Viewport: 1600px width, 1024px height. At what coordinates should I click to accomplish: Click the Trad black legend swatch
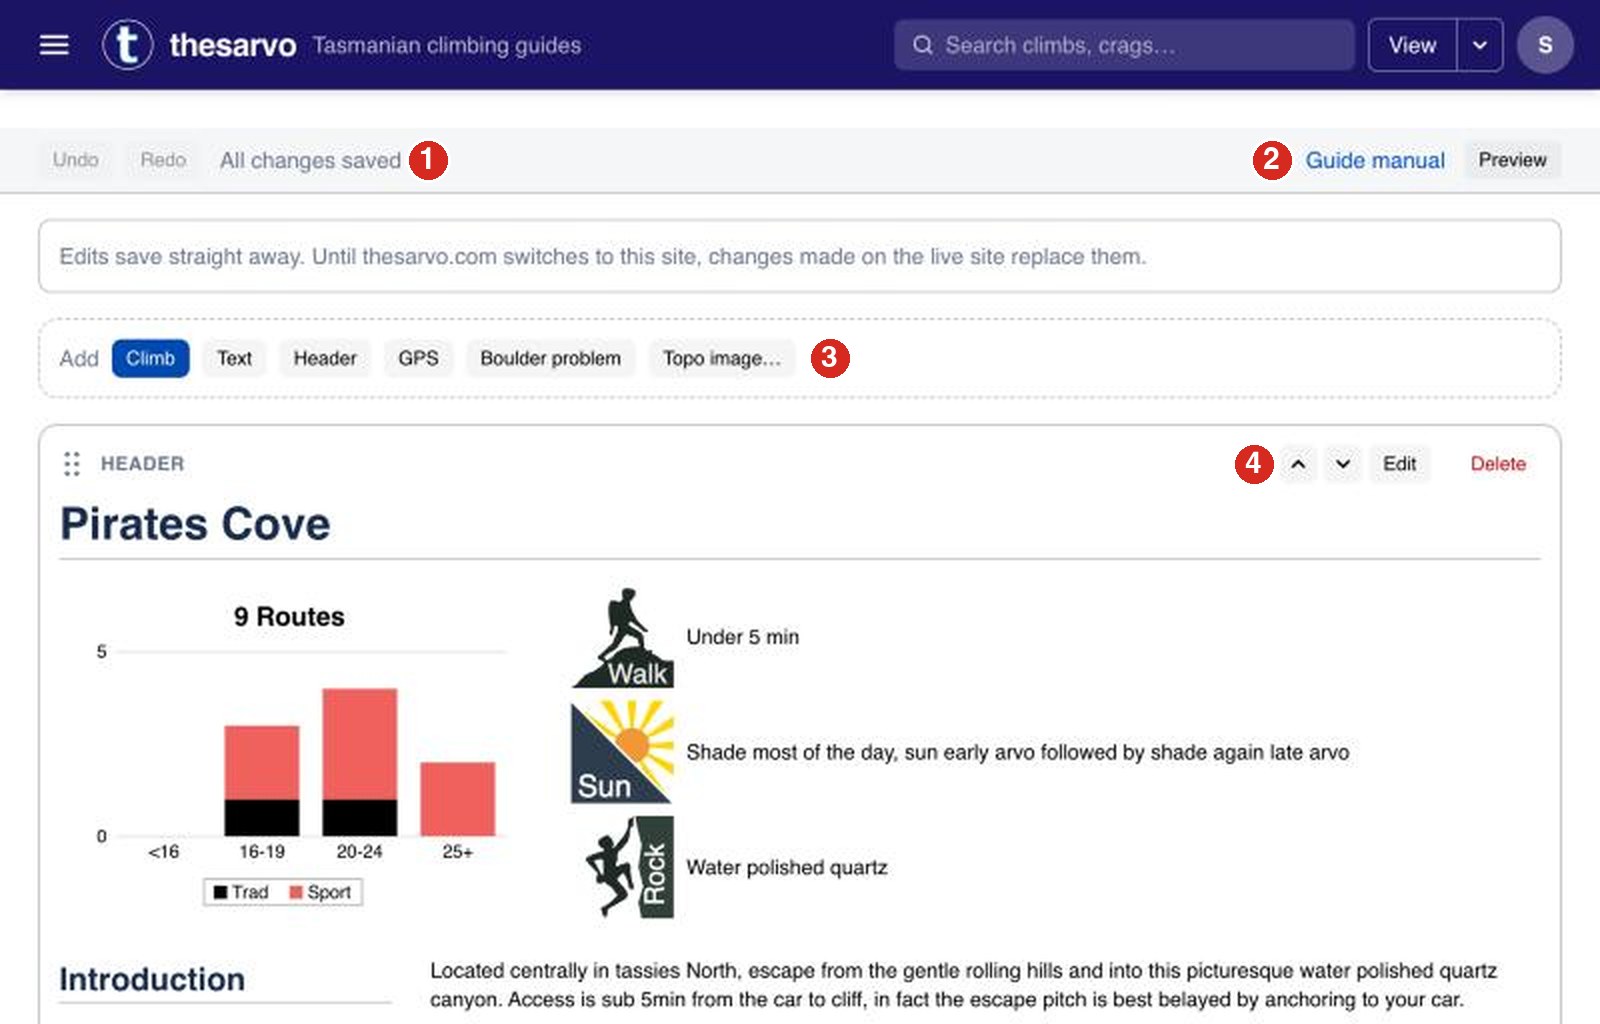pos(220,892)
